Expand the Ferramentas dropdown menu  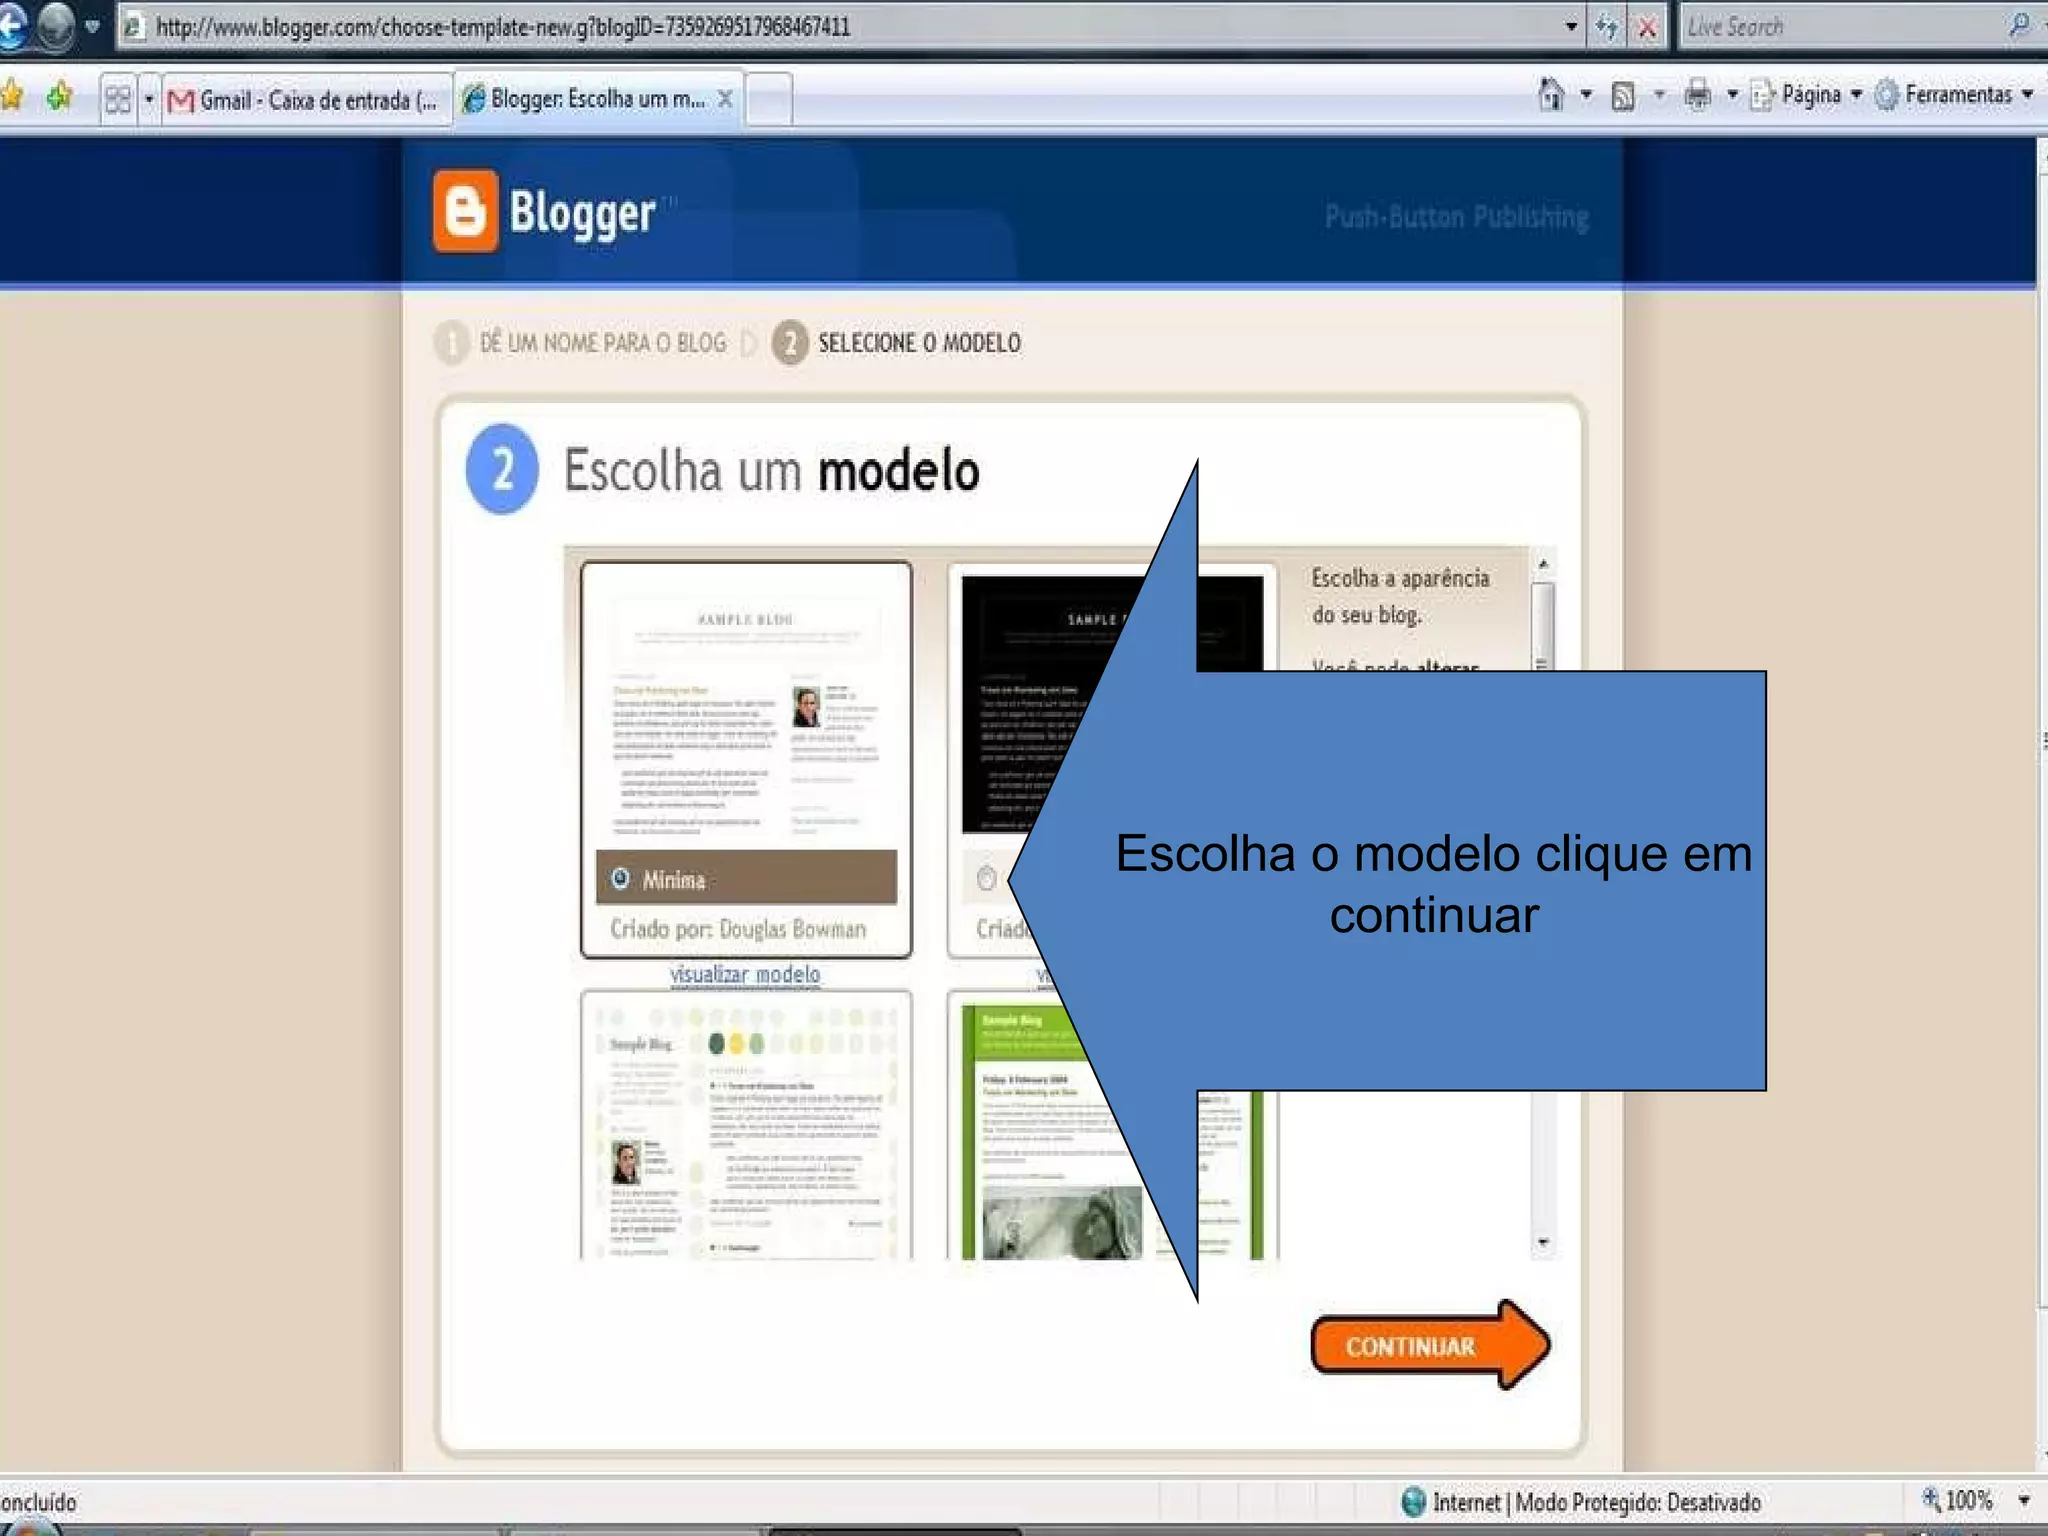pos(1958,95)
